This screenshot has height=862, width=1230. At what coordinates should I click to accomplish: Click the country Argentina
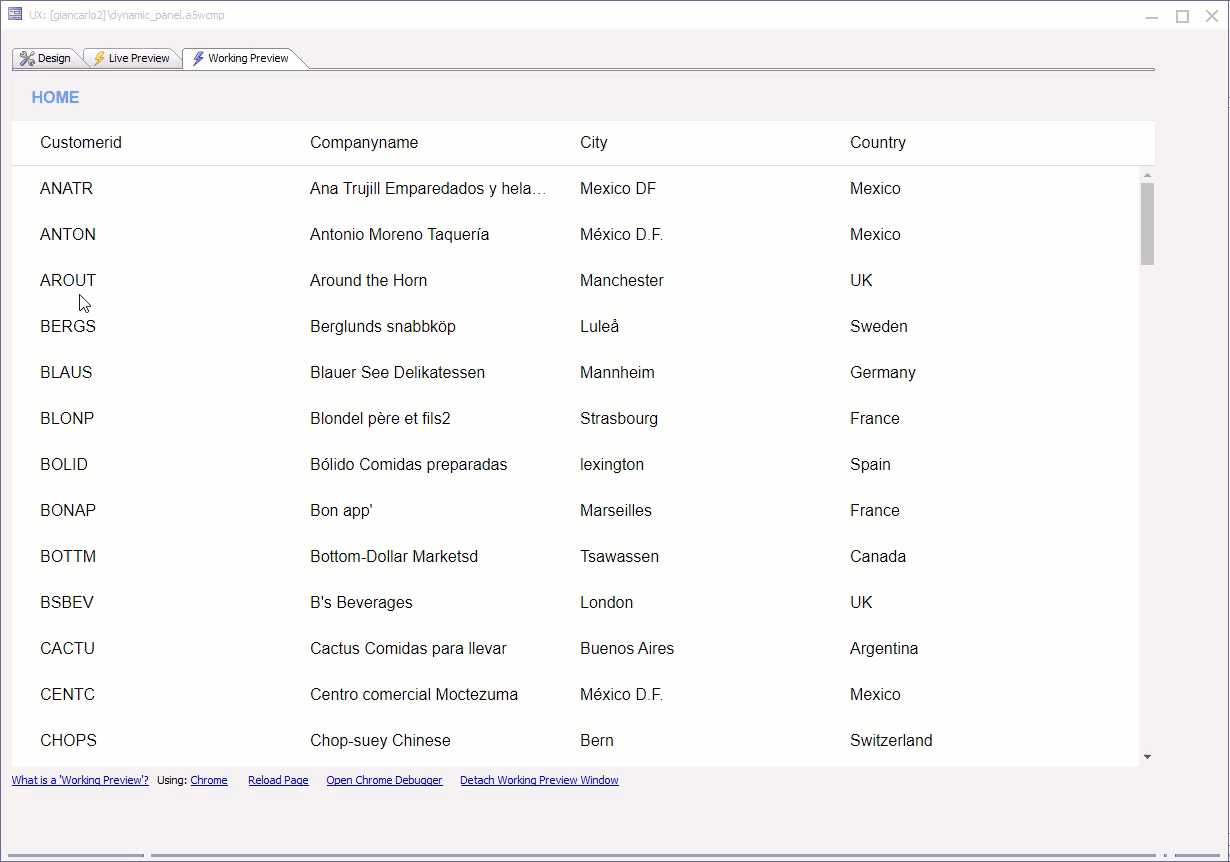[884, 648]
